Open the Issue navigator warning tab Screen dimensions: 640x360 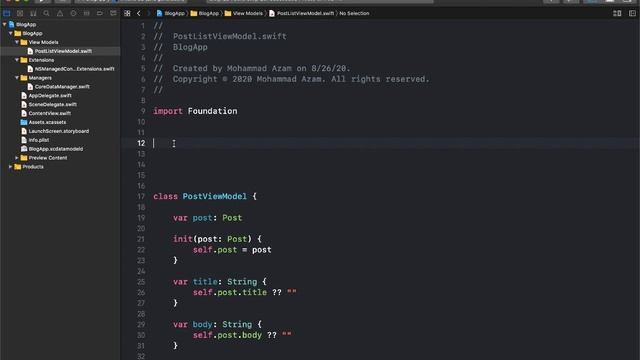pos(60,13)
